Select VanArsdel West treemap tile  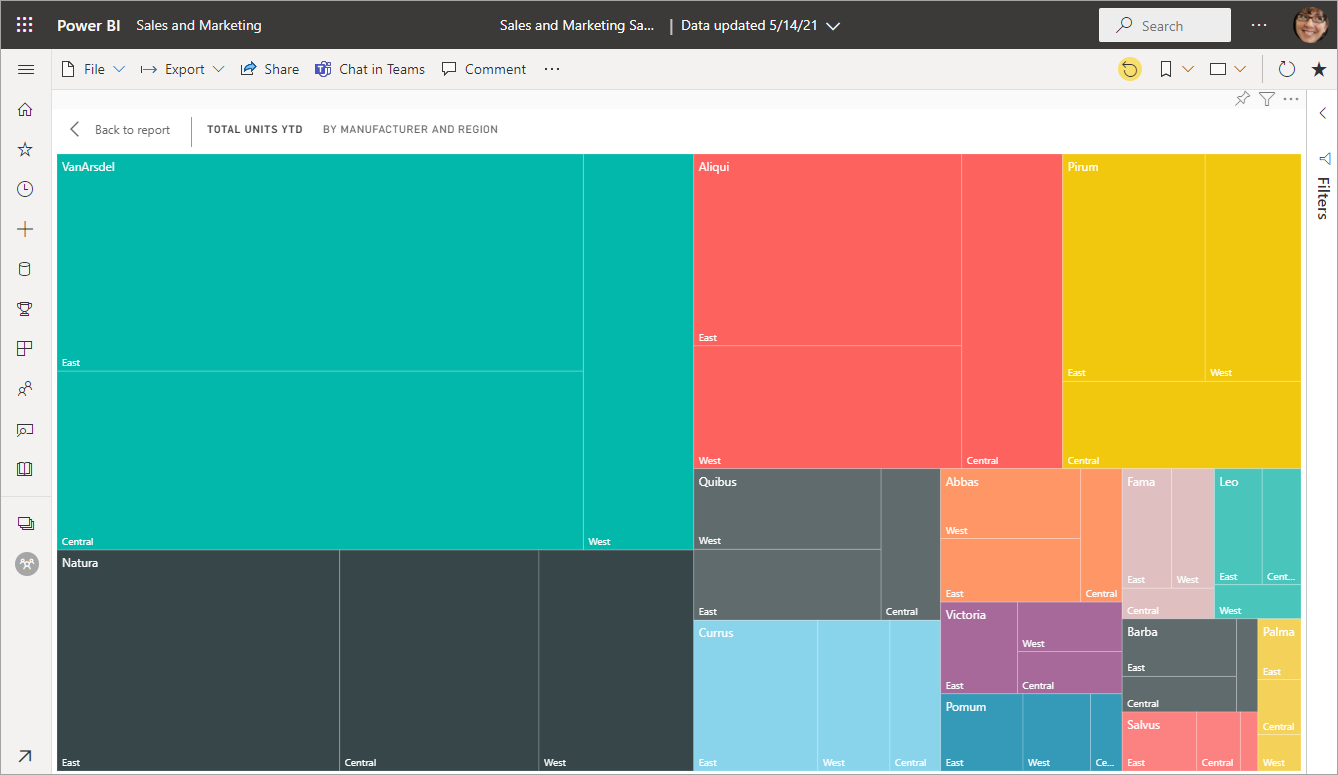pyautogui.click(x=638, y=352)
